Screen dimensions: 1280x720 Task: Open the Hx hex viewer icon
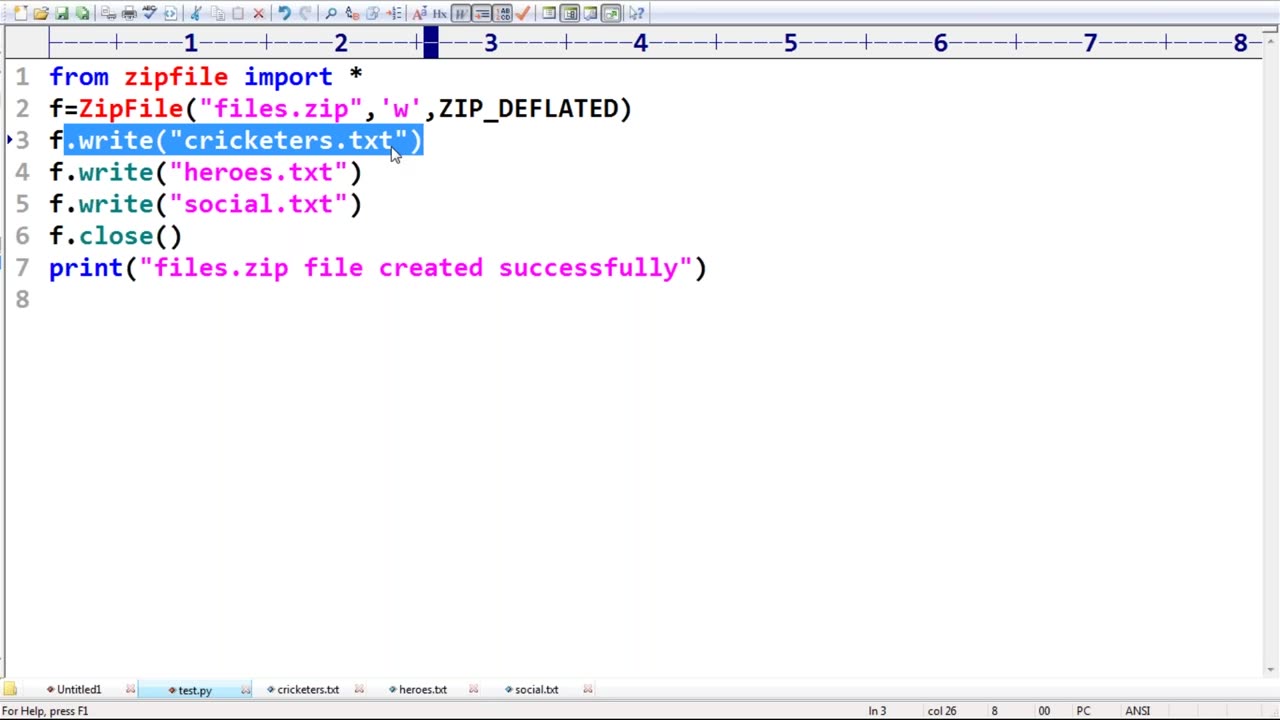[x=440, y=13]
